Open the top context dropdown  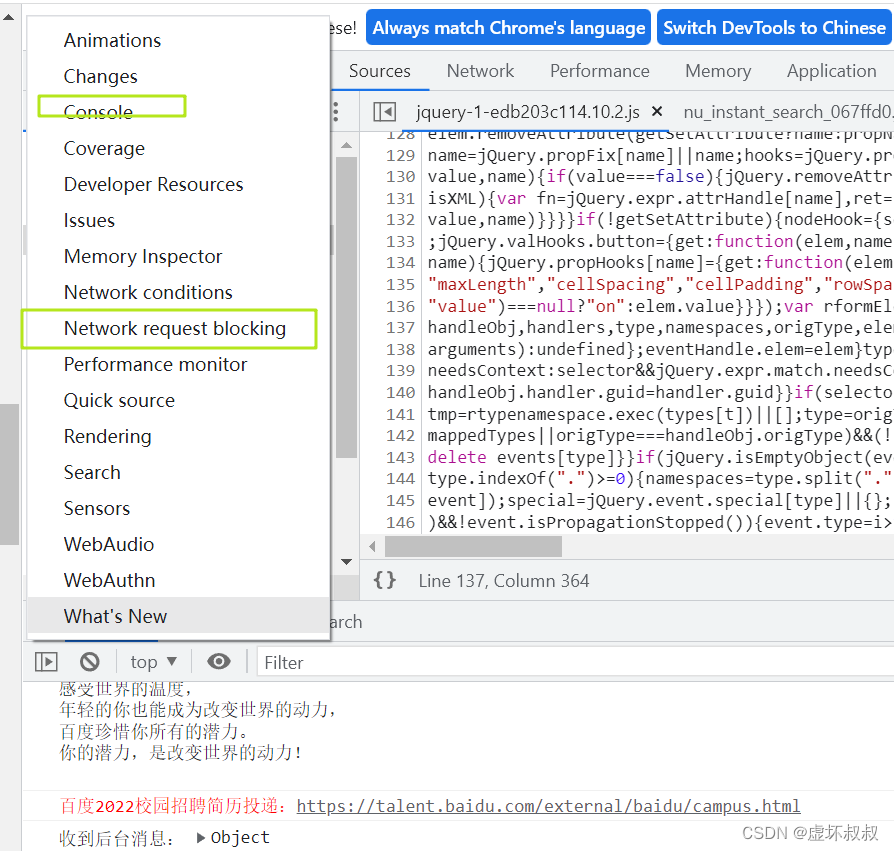153,662
